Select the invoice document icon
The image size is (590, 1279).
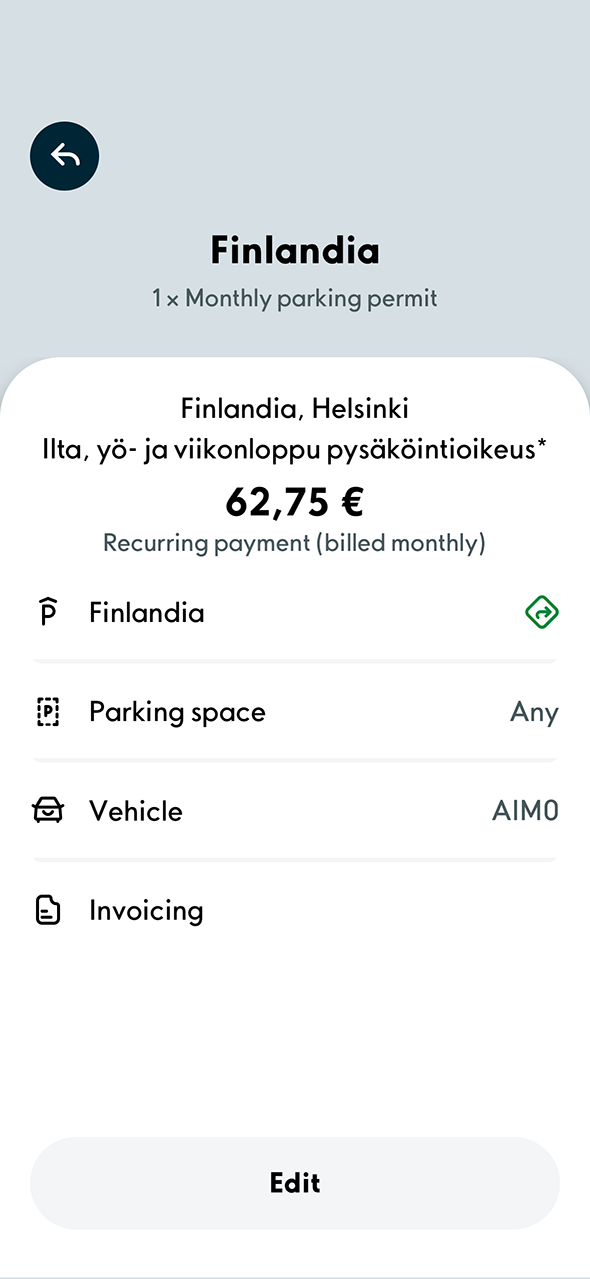(x=46, y=910)
